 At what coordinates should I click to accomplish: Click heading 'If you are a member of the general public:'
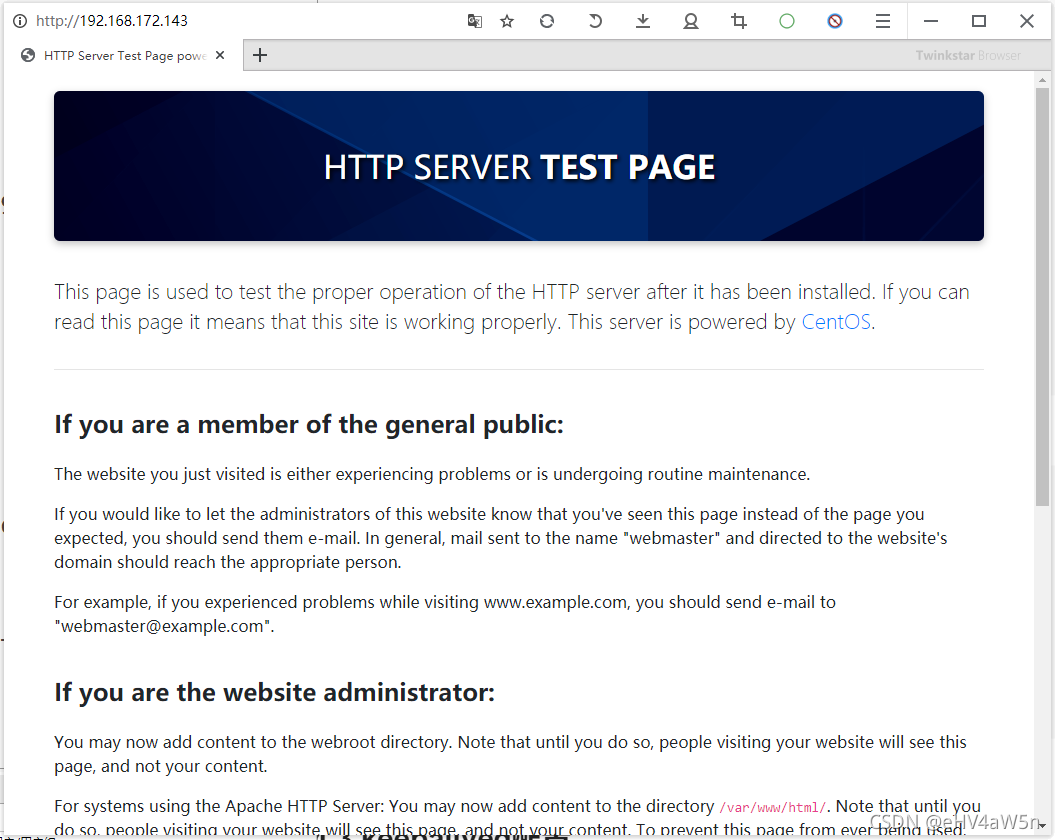[x=309, y=425]
